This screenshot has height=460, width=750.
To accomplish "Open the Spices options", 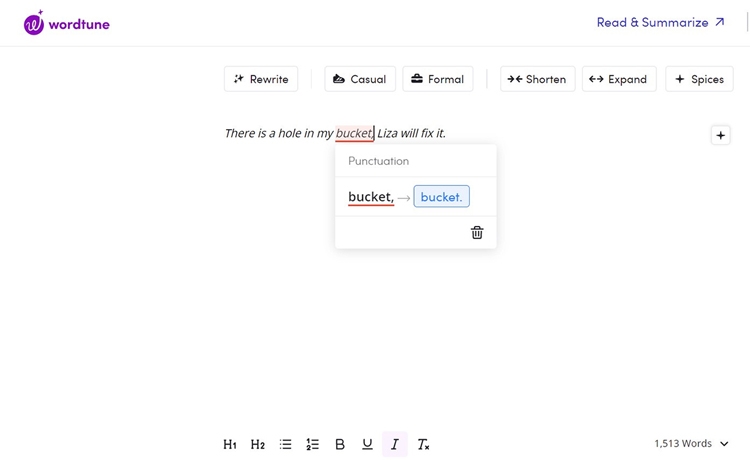I will click(699, 79).
